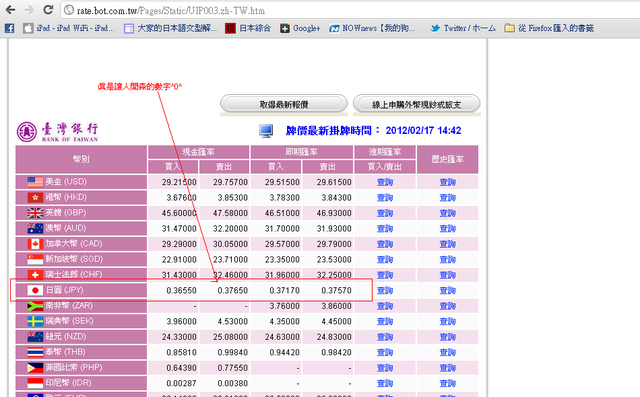Select the 日圓 (JPY) currency label

click(64, 290)
